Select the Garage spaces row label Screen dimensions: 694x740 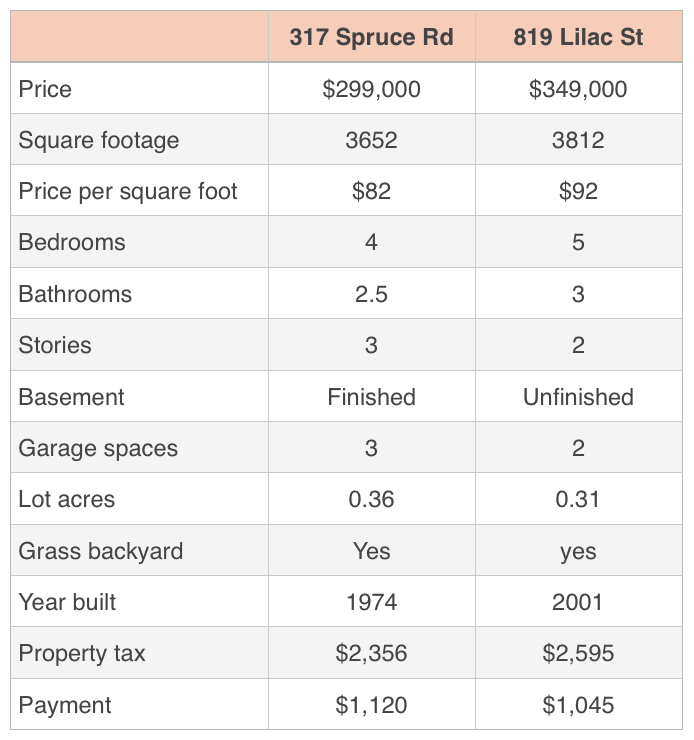pyautogui.click(x=140, y=448)
